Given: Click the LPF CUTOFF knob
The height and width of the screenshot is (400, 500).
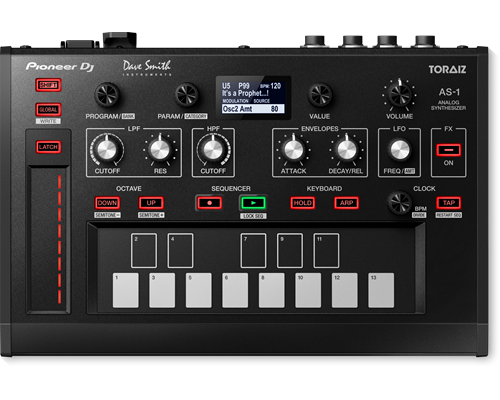Looking at the screenshot, I should click(x=107, y=149).
